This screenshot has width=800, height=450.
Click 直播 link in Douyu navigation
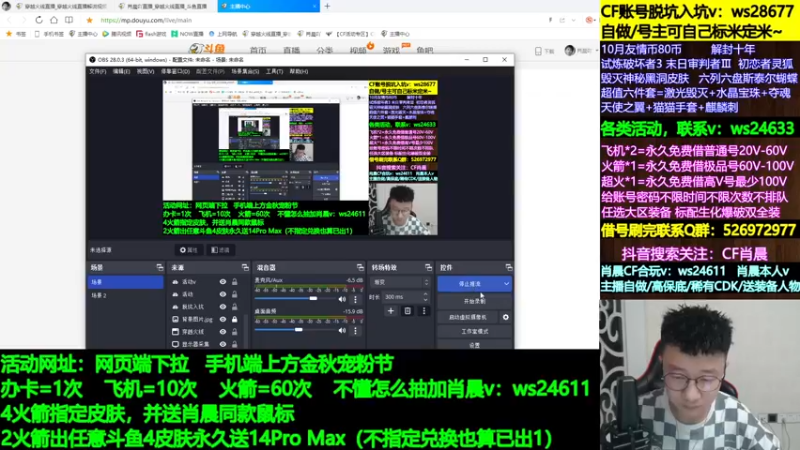tap(291, 50)
